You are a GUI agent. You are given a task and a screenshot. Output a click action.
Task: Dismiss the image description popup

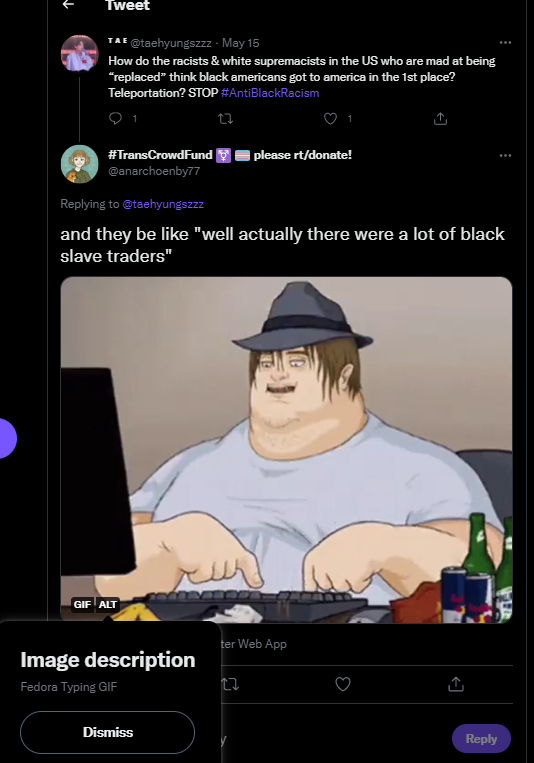pyautogui.click(x=108, y=732)
